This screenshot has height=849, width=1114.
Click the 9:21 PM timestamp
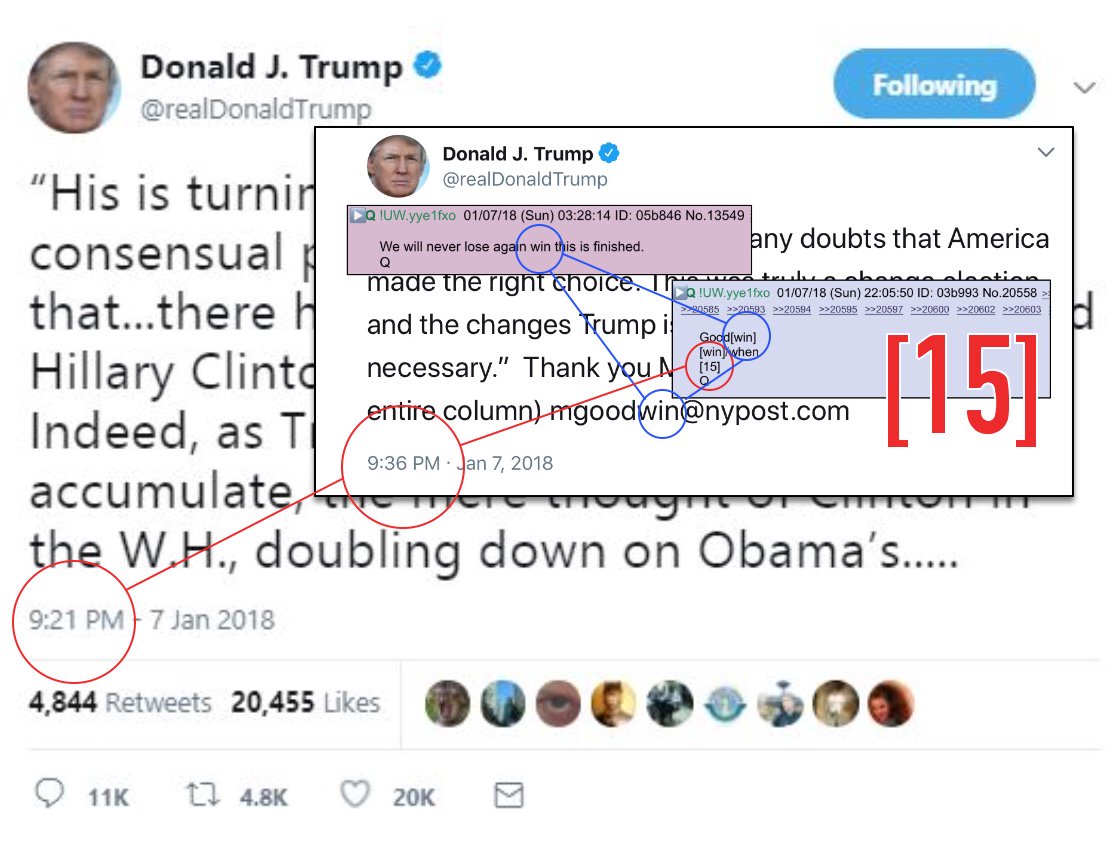point(76,620)
